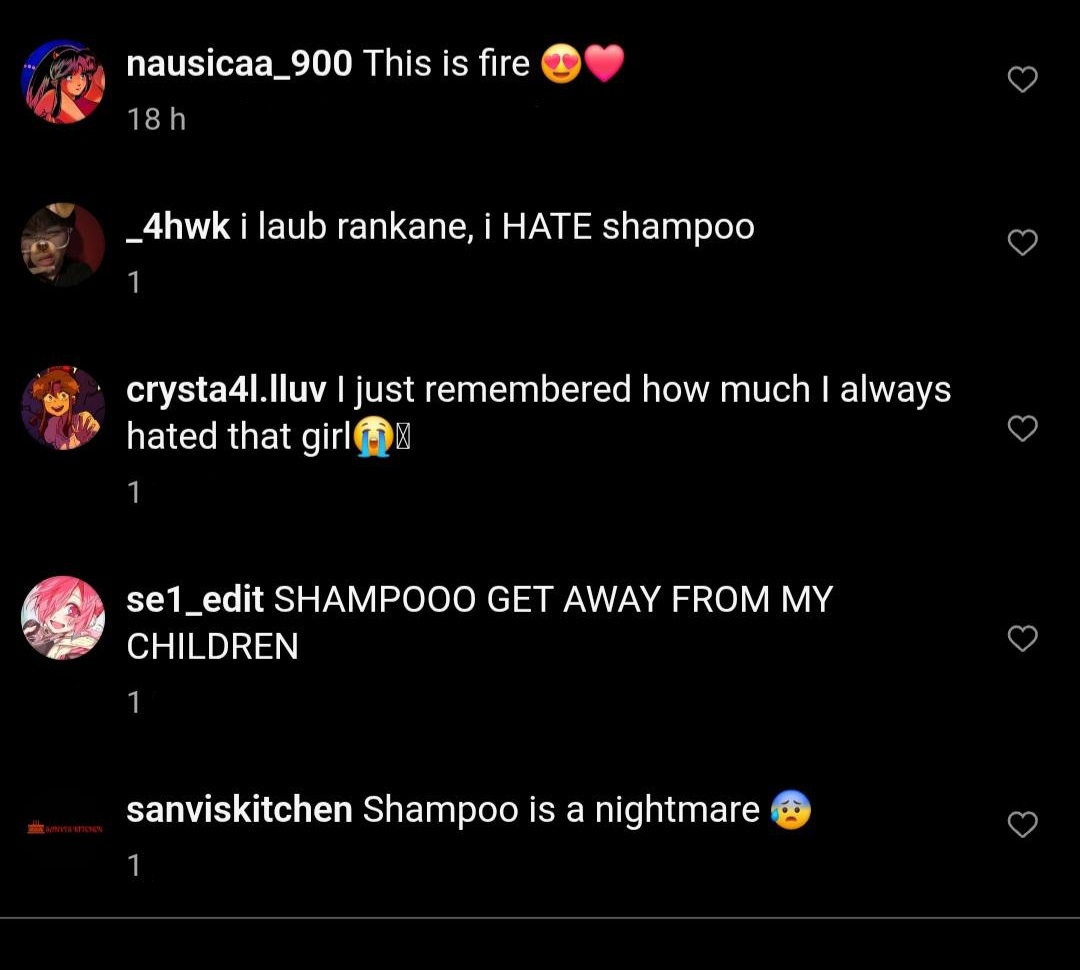
Task: Open nausicaa_900's profile picture
Action: [63, 81]
